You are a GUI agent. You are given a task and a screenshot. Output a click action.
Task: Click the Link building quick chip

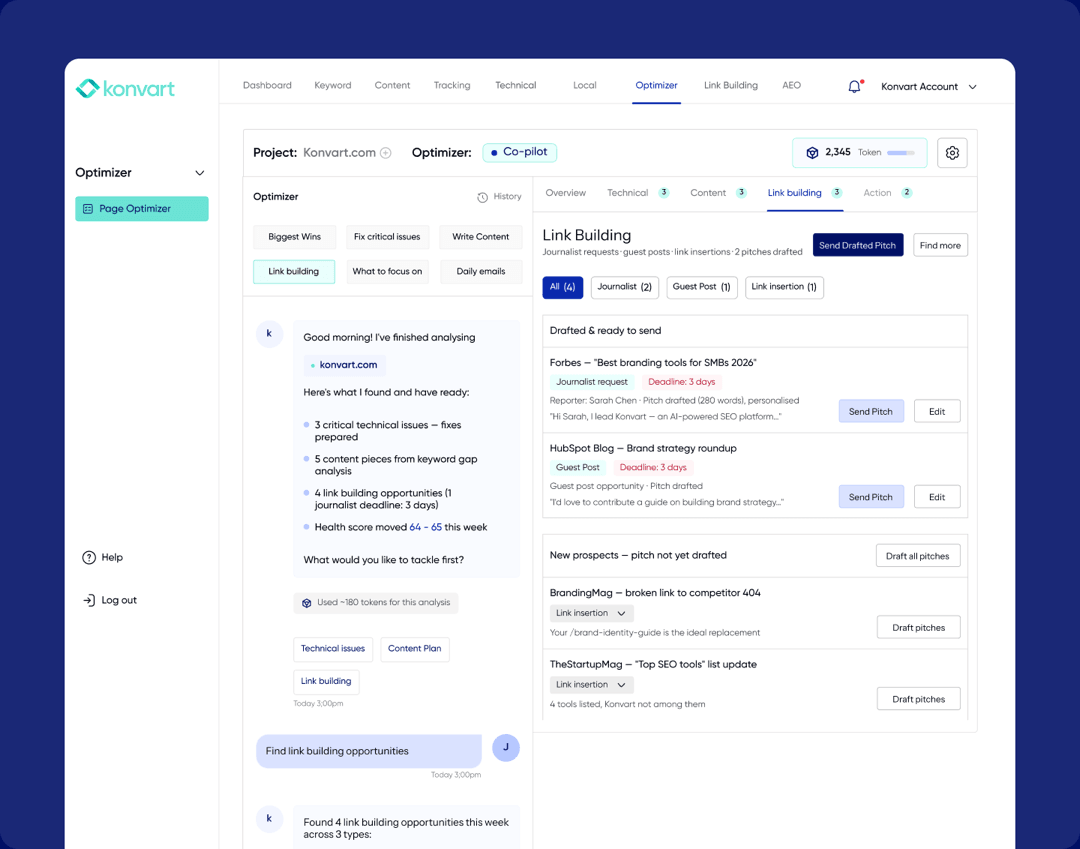[294, 271]
